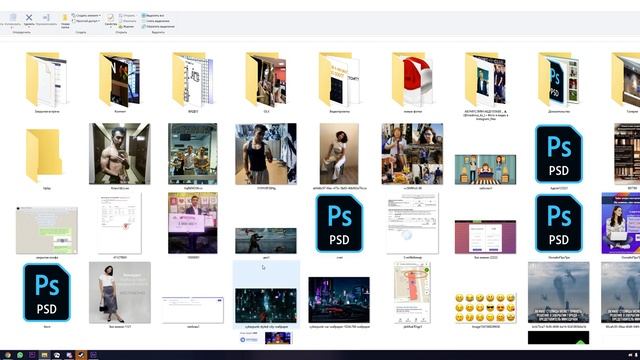640x360 pixels.
Task: Select the collage of women photos
Action: (412, 154)
